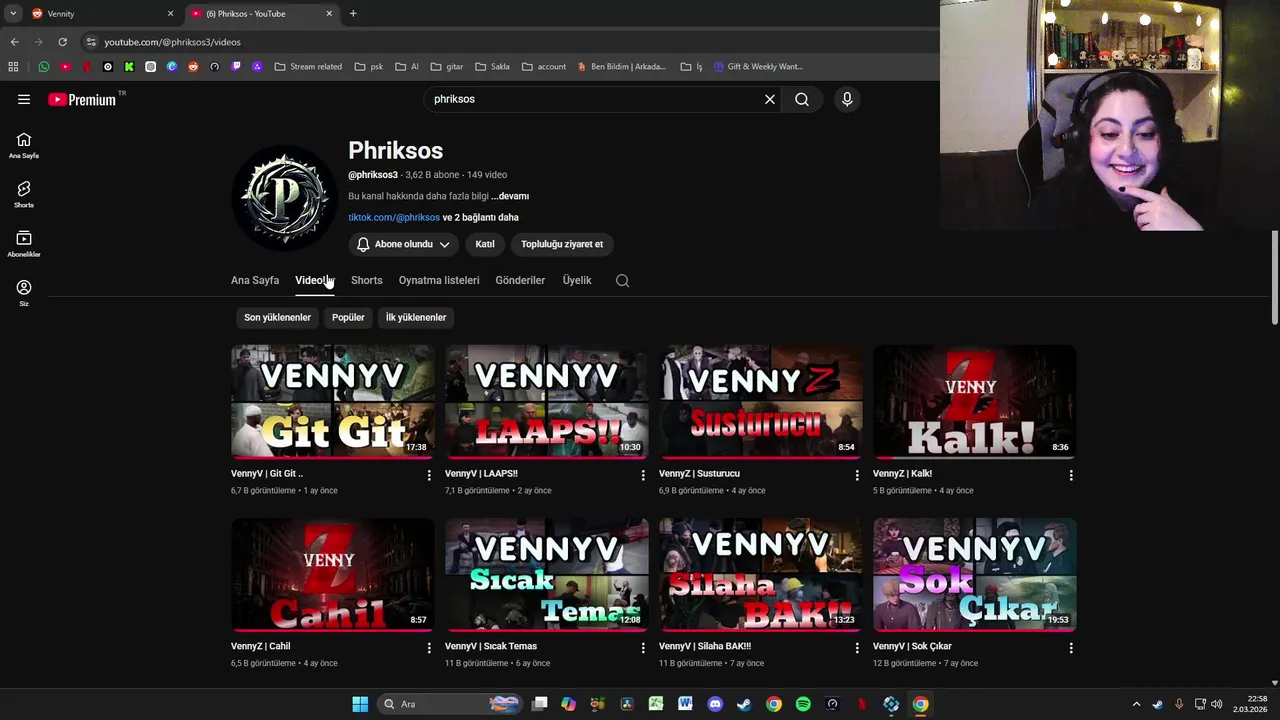
Task: Click the YouTube Premium logo
Action: click(x=83, y=99)
